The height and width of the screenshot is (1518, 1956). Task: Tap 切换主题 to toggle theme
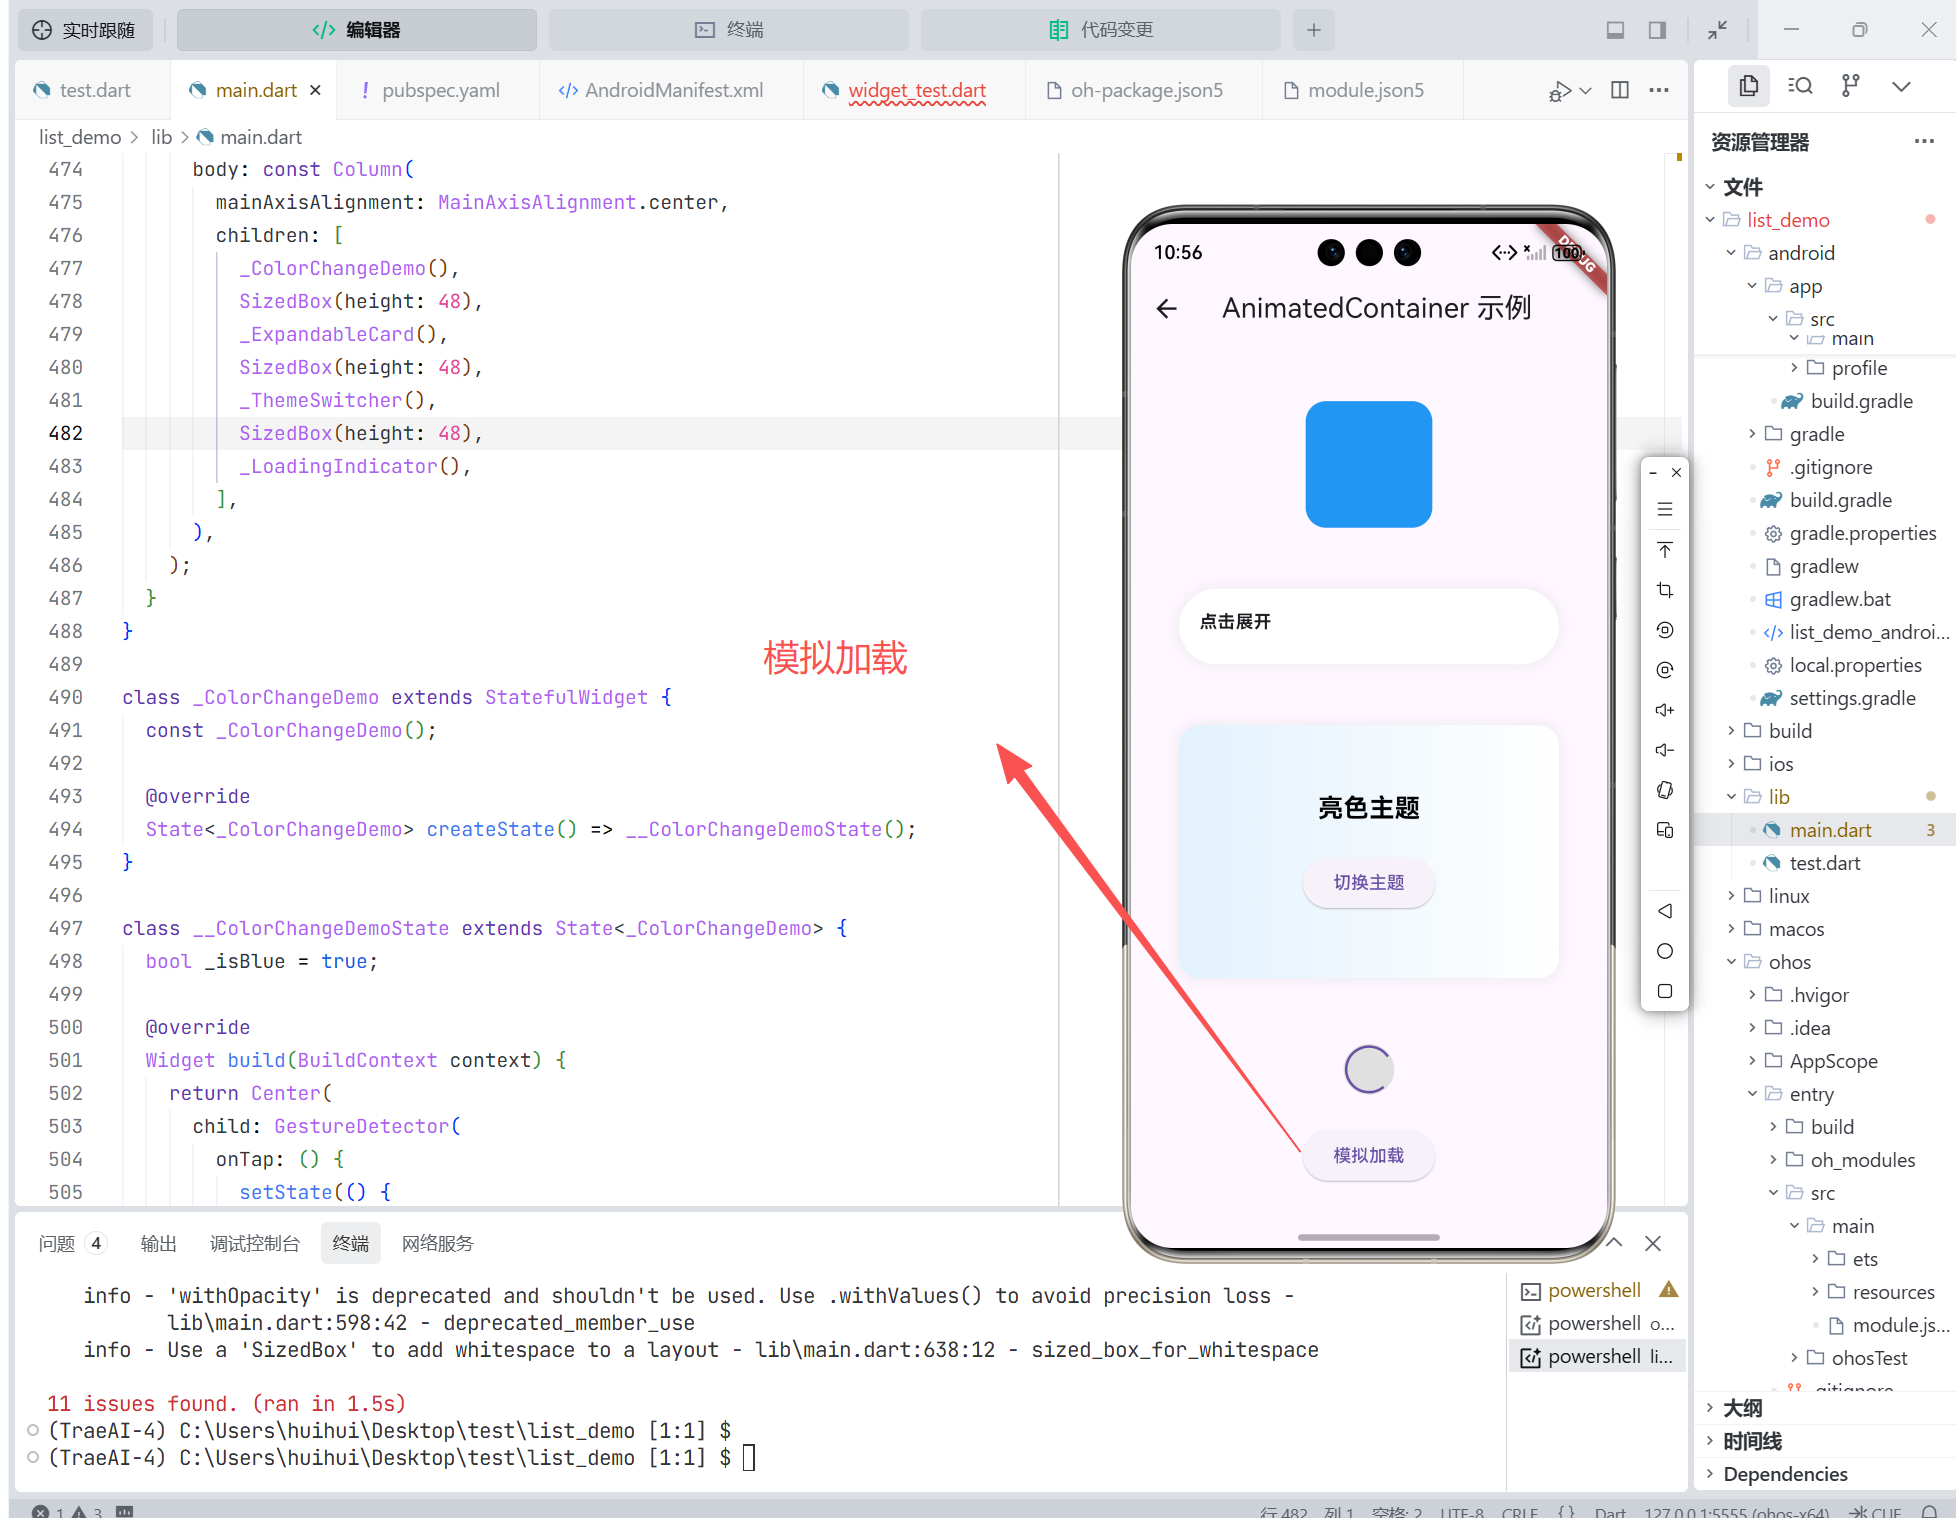point(1368,882)
